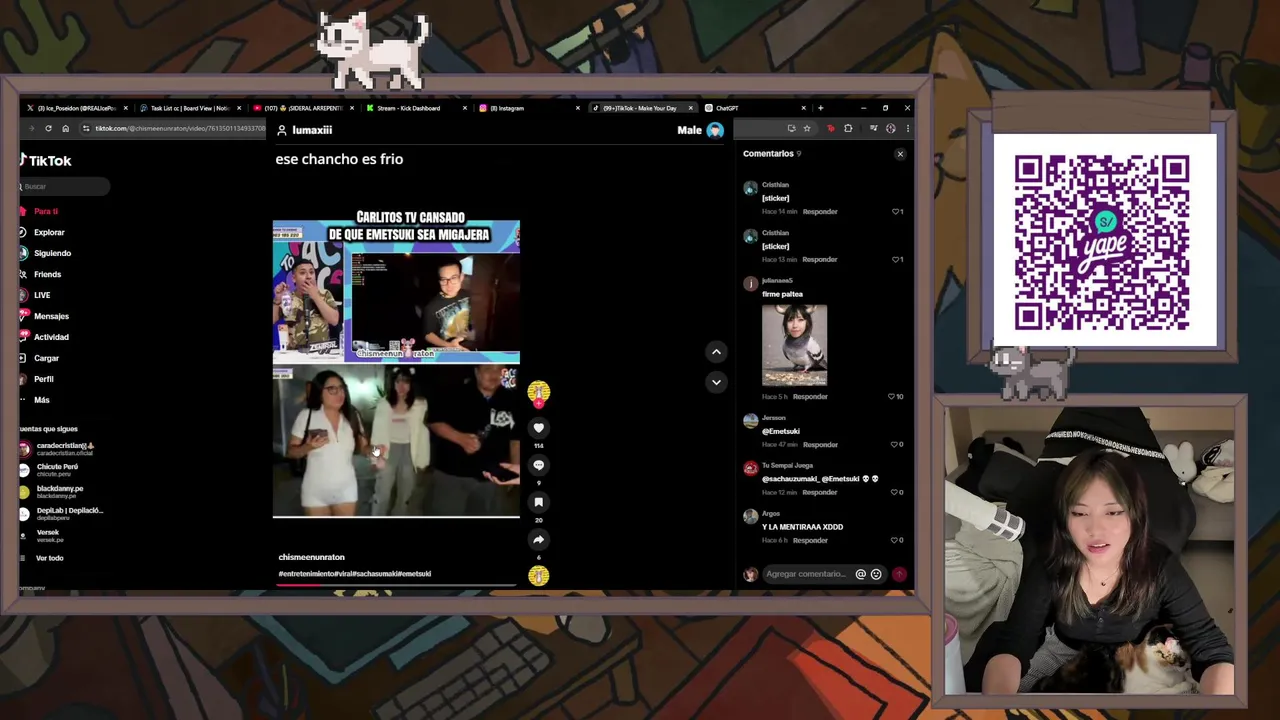The image size is (1280, 720).
Task: Open the caradecristian followed account
Action: click(56, 449)
